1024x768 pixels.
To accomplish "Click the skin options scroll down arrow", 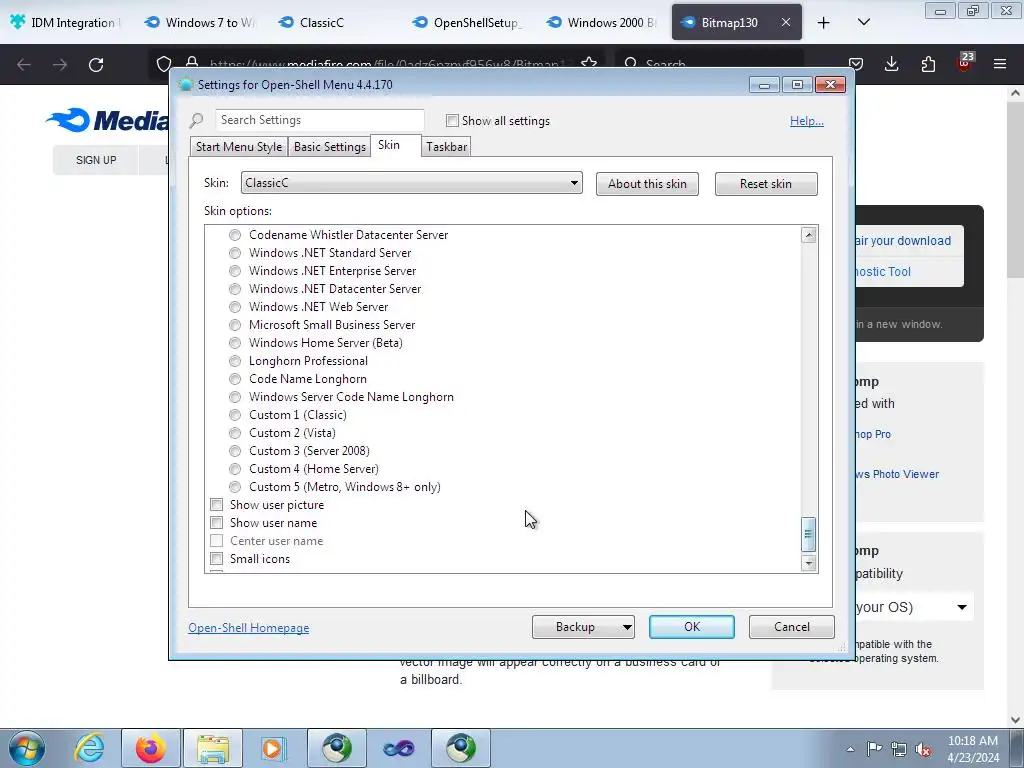I will 808,563.
